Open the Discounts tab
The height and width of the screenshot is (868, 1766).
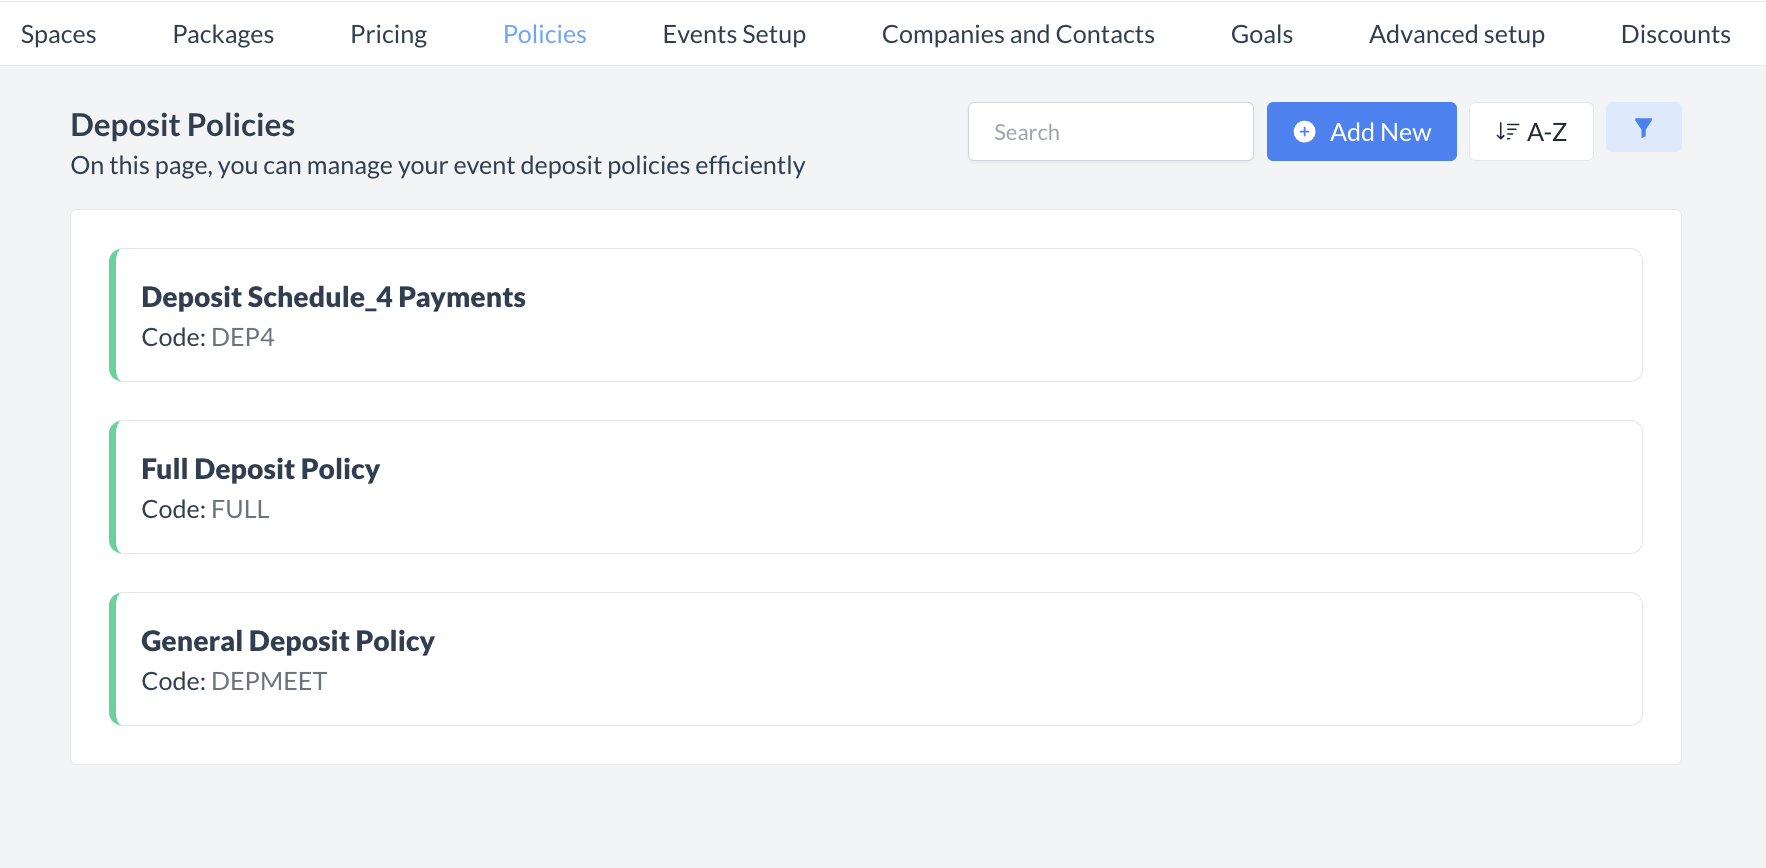(1675, 34)
